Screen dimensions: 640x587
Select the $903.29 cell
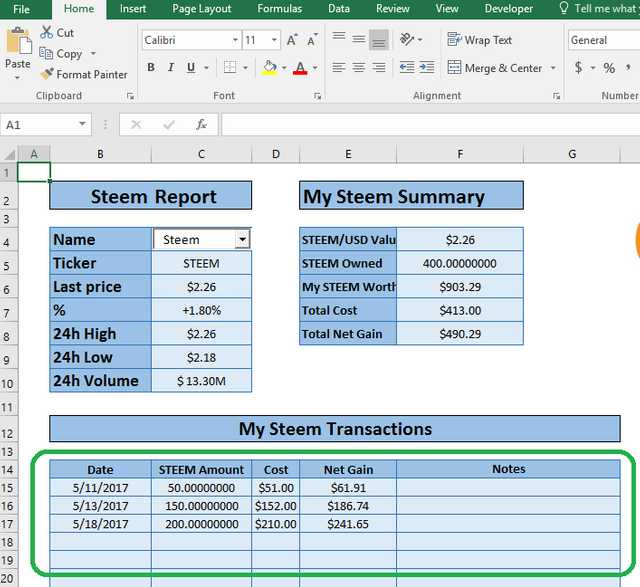[460, 287]
